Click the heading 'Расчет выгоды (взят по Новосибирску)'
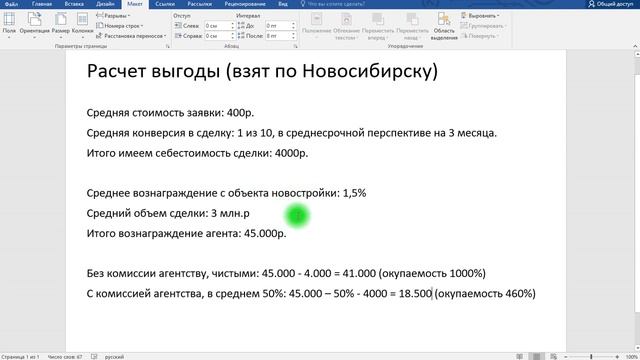The height and width of the screenshot is (360, 640). click(x=262, y=71)
